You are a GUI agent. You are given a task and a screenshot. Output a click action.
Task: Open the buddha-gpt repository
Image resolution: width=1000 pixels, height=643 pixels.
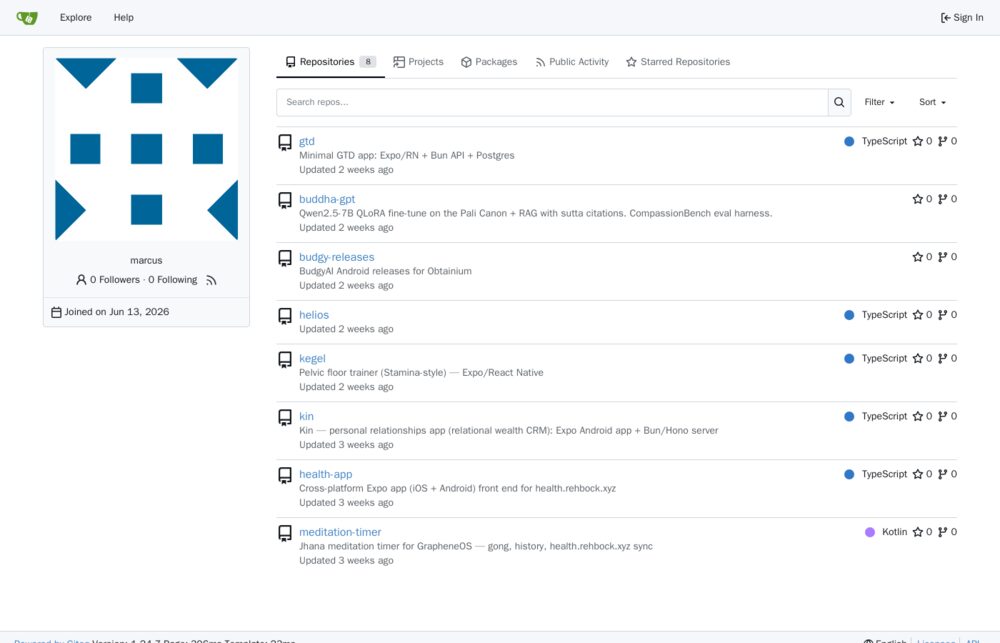[x=327, y=199]
